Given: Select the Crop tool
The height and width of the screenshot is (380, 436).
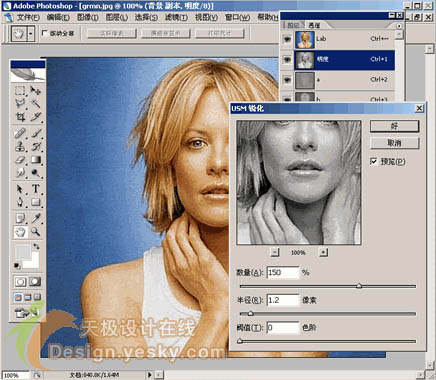Looking at the screenshot, I should pos(20,117).
